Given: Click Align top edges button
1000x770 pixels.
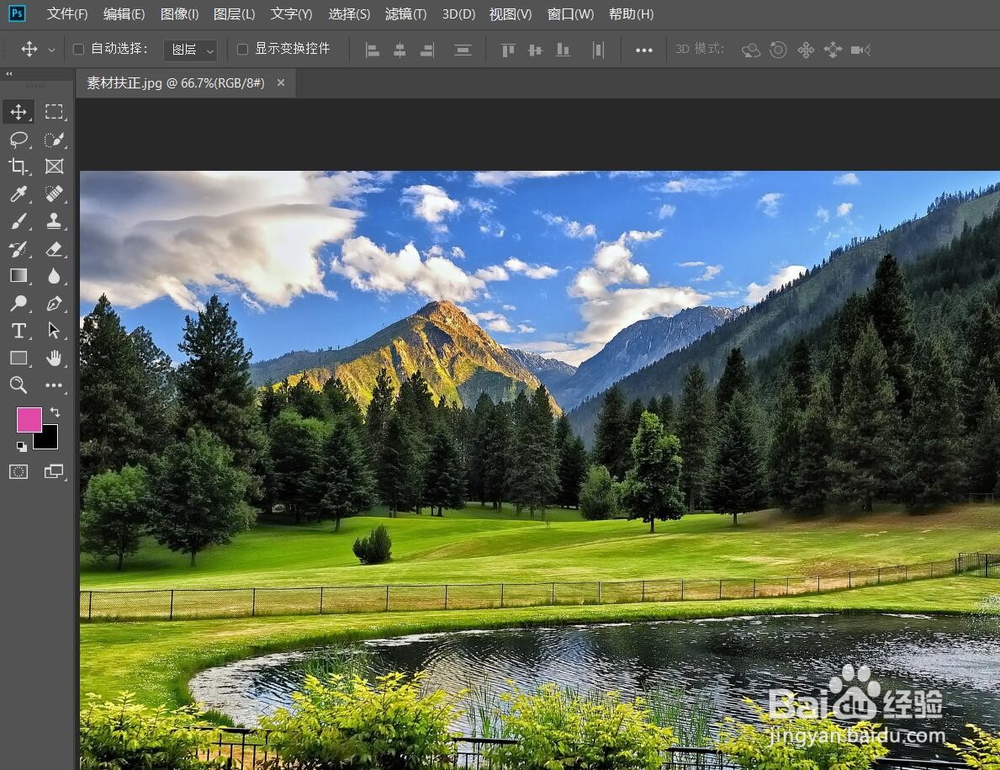Looking at the screenshot, I should (x=508, y=50).
